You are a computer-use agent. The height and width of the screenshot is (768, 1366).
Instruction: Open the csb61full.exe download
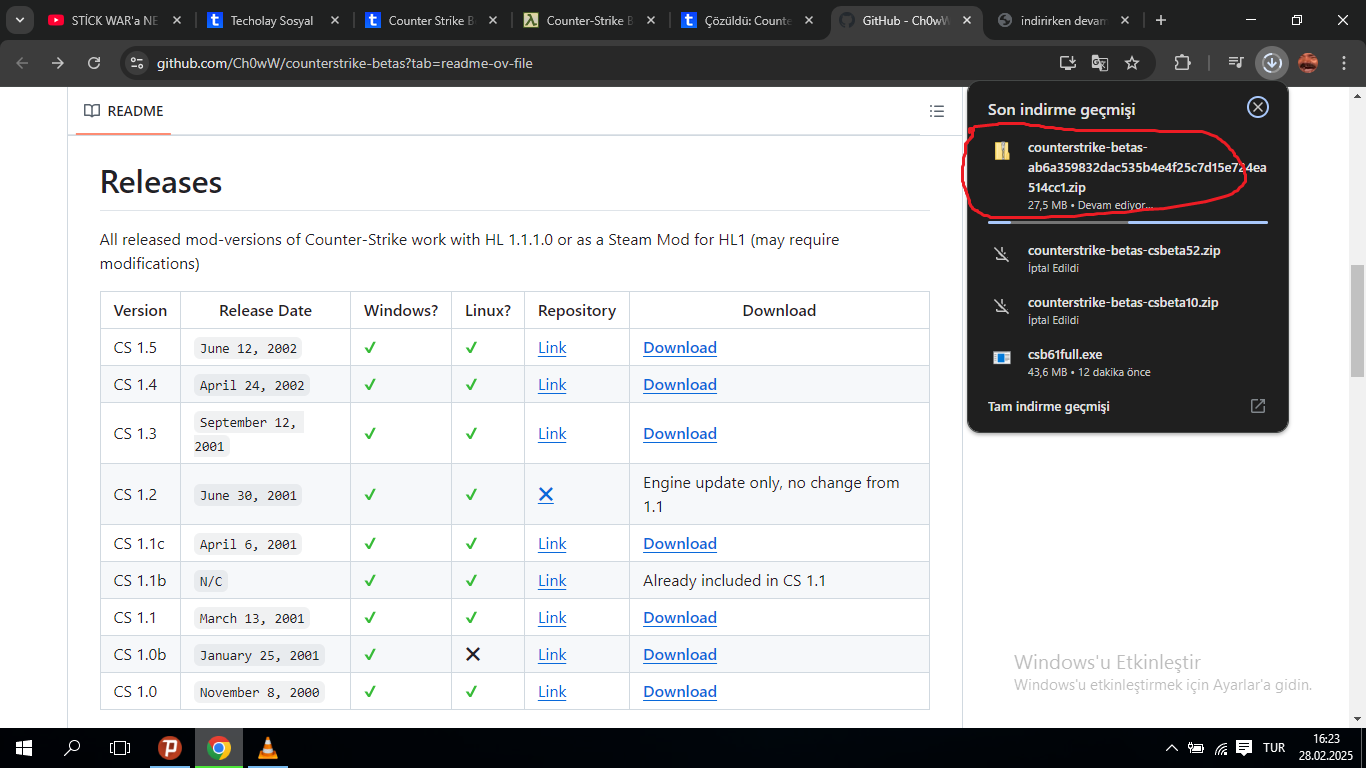[x=1127, y=362]
